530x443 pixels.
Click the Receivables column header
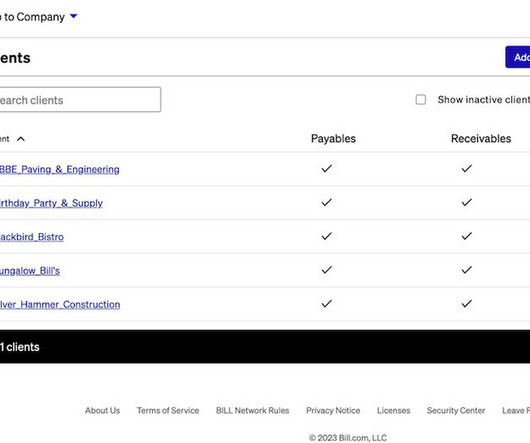point(481,139)
